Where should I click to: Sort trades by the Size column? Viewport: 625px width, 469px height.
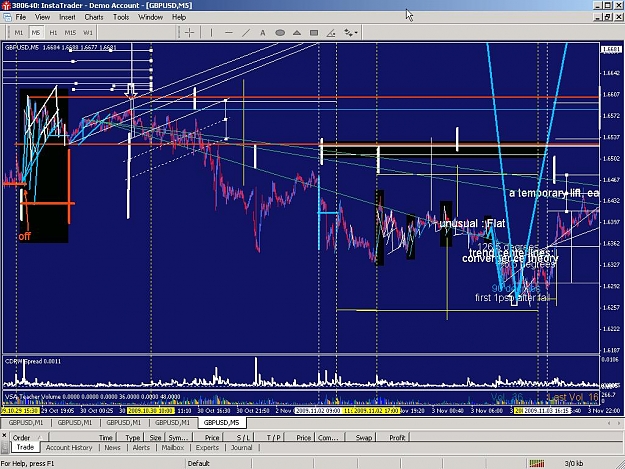(x=155, y=438)
